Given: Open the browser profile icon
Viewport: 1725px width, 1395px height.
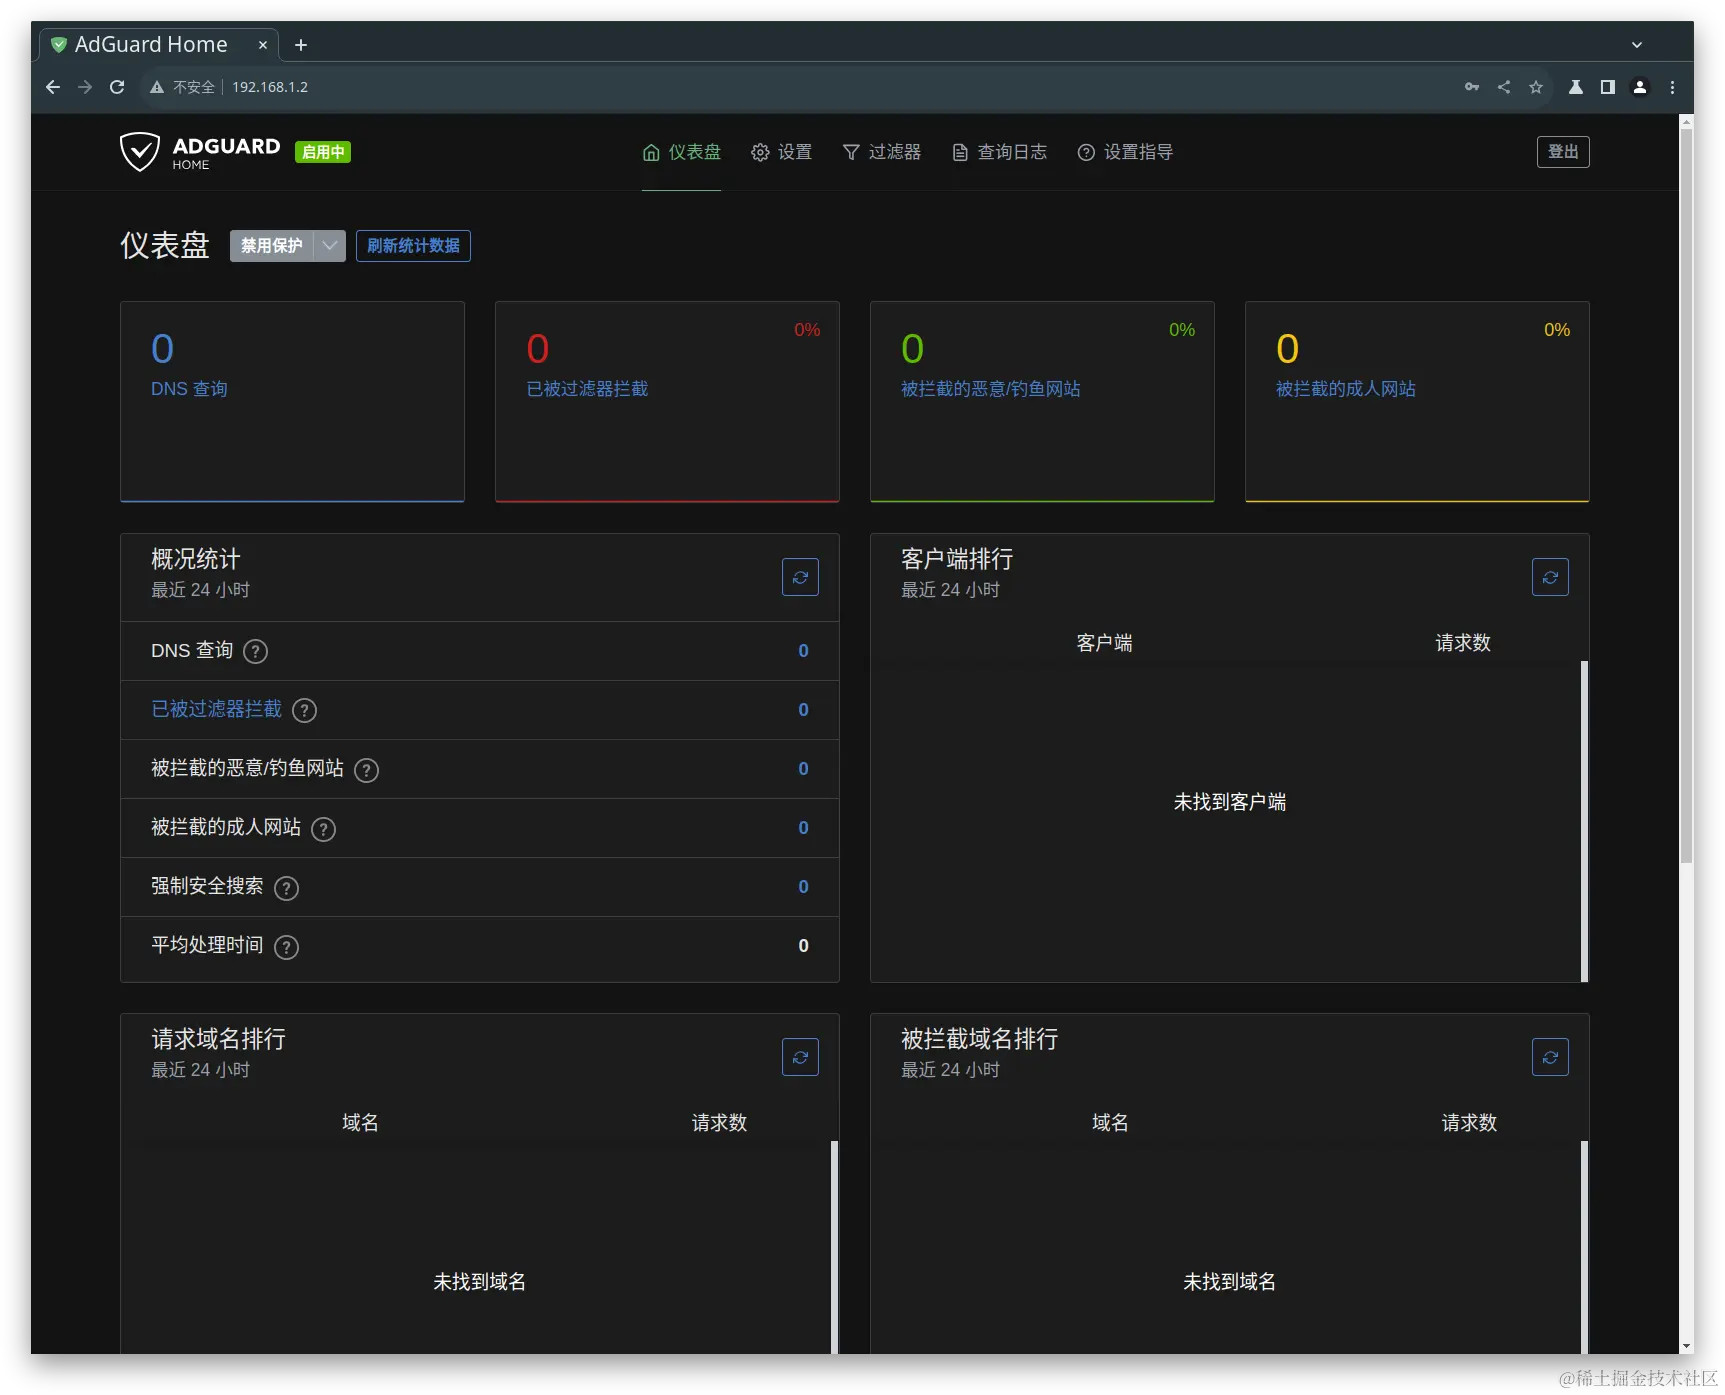Looking at the screenshot, I should pyautogui.click(x=1640, y=87).
